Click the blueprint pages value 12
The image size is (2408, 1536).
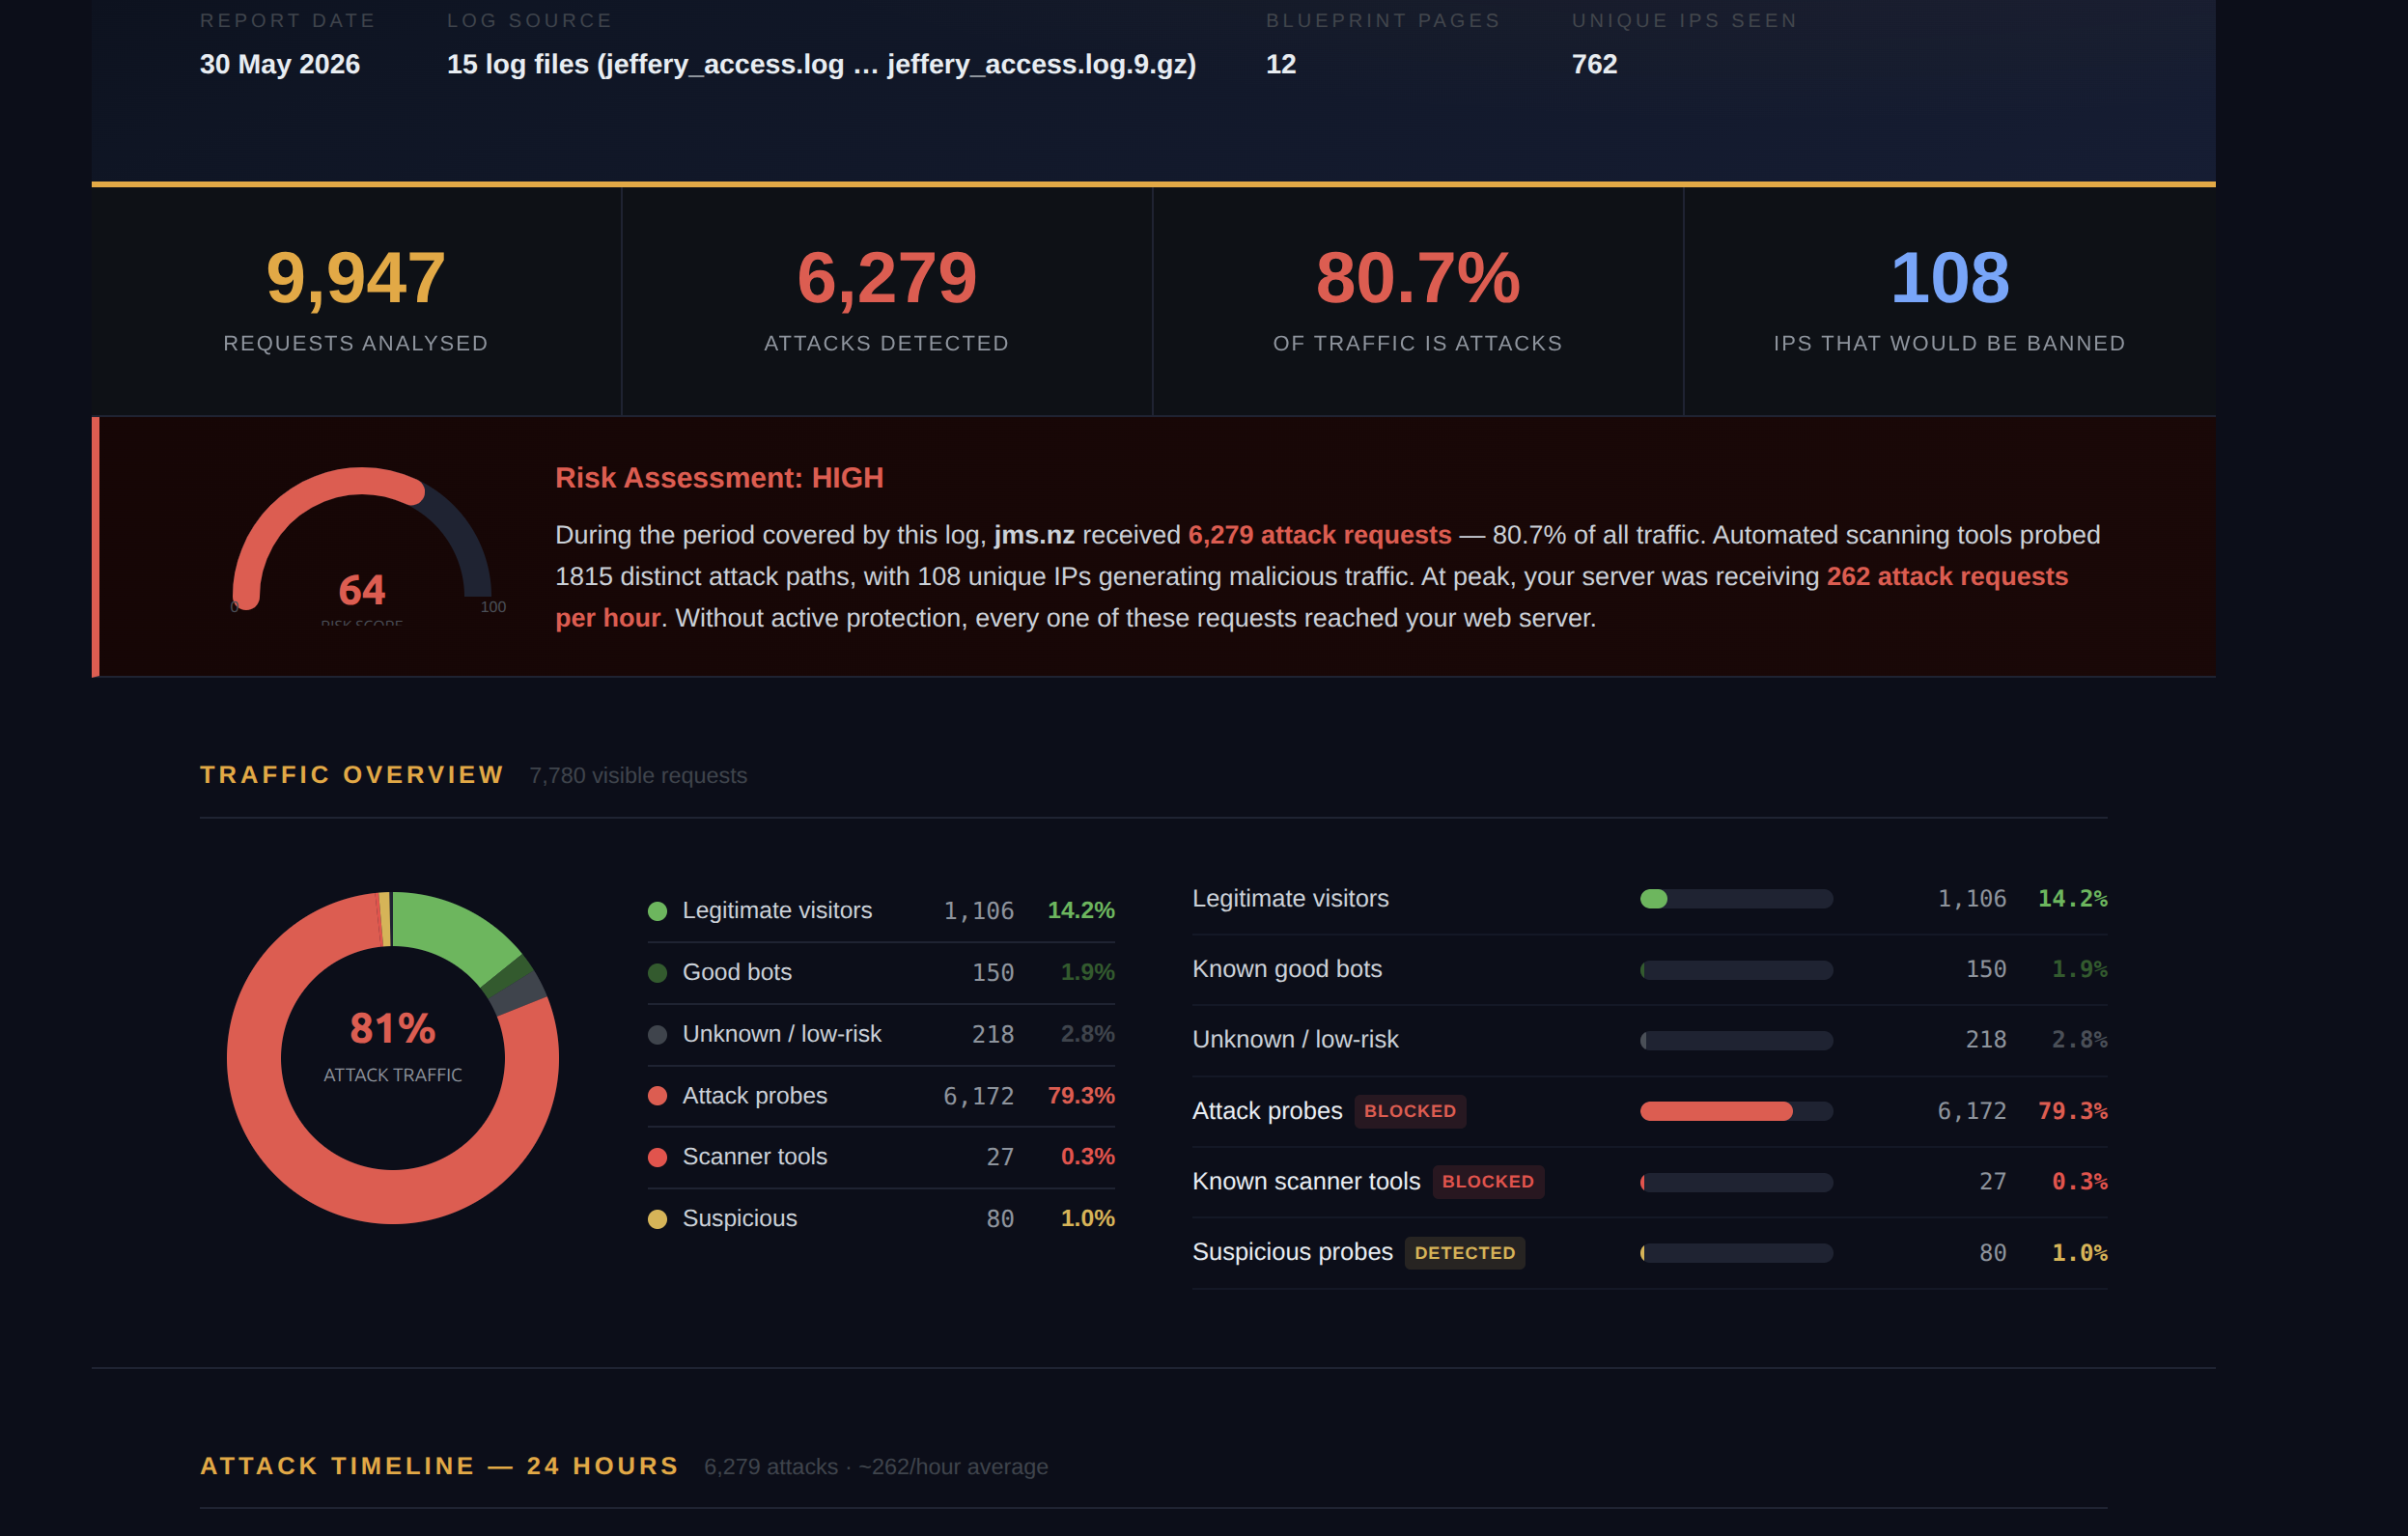click(1281, 64)
